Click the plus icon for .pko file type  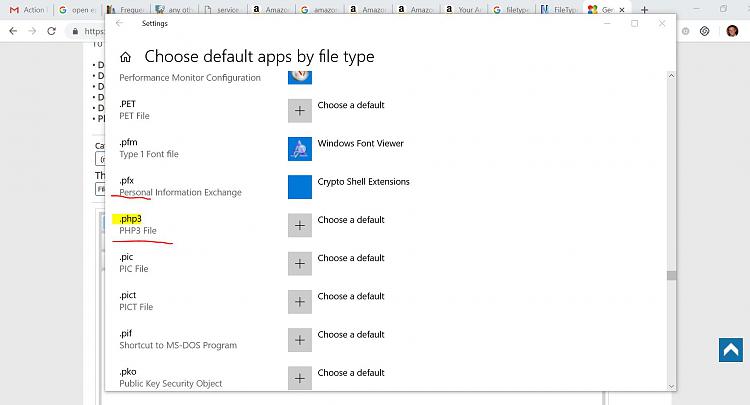[300, 378]
